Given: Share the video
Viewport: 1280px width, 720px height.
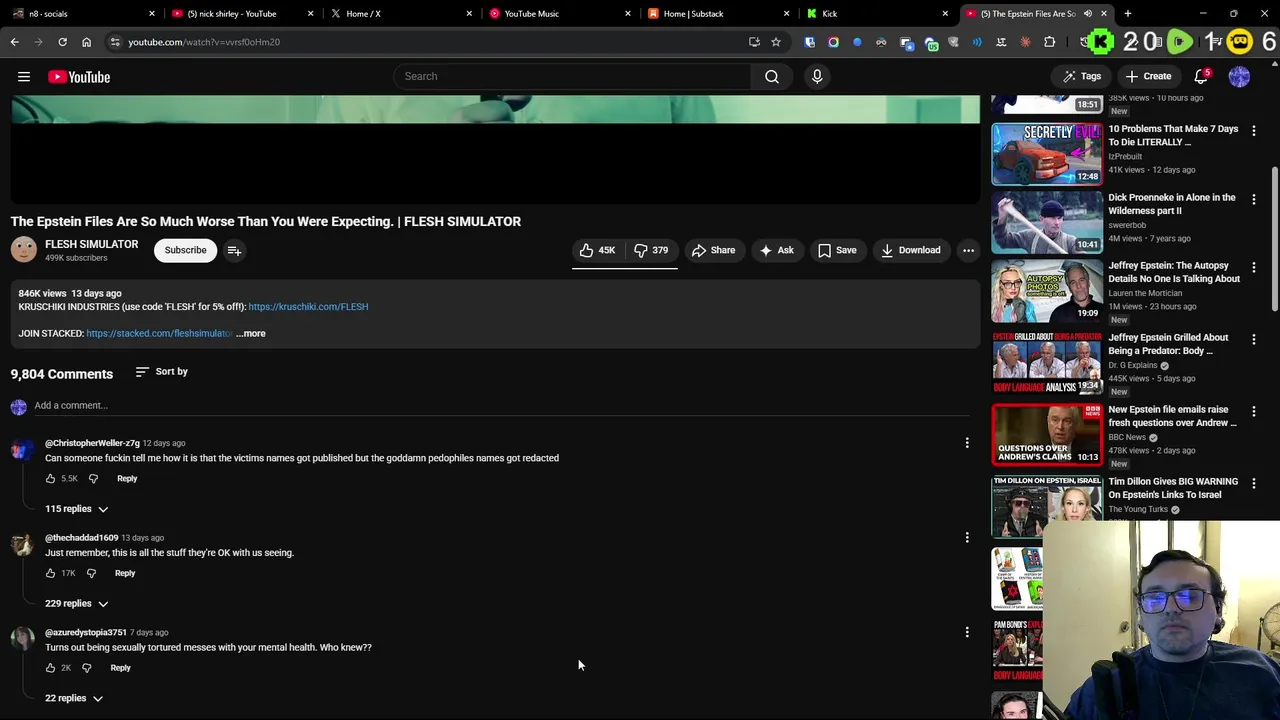Looking at the screenshot, I should (713, 250).
